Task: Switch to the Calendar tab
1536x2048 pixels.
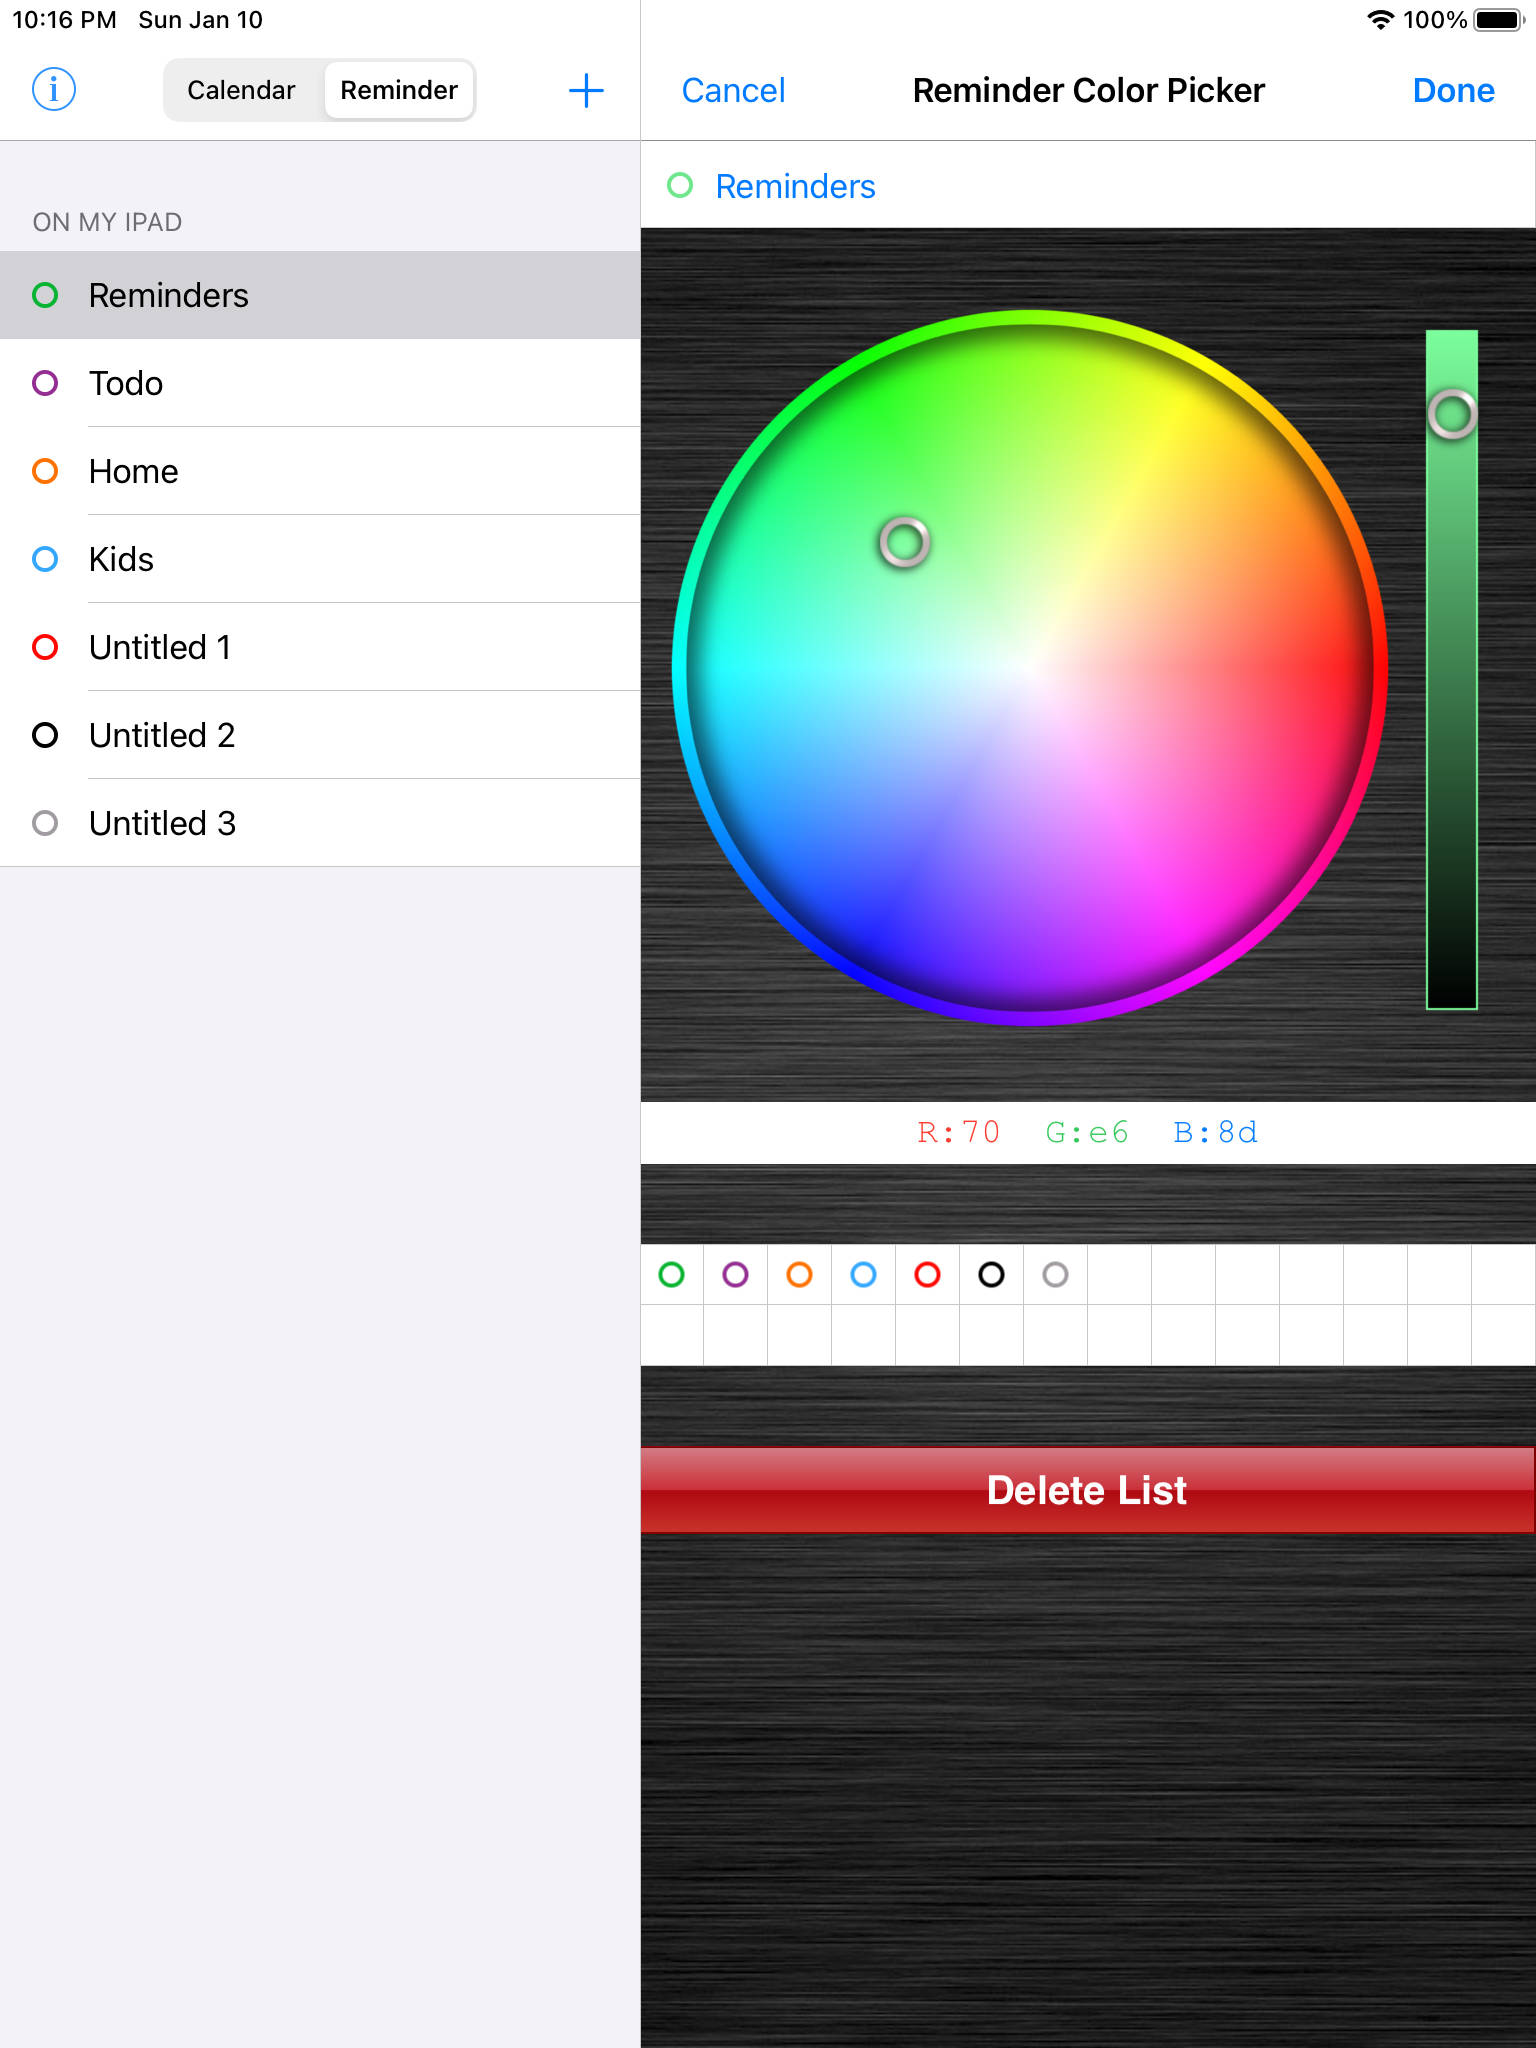Action: pos(242,90)
